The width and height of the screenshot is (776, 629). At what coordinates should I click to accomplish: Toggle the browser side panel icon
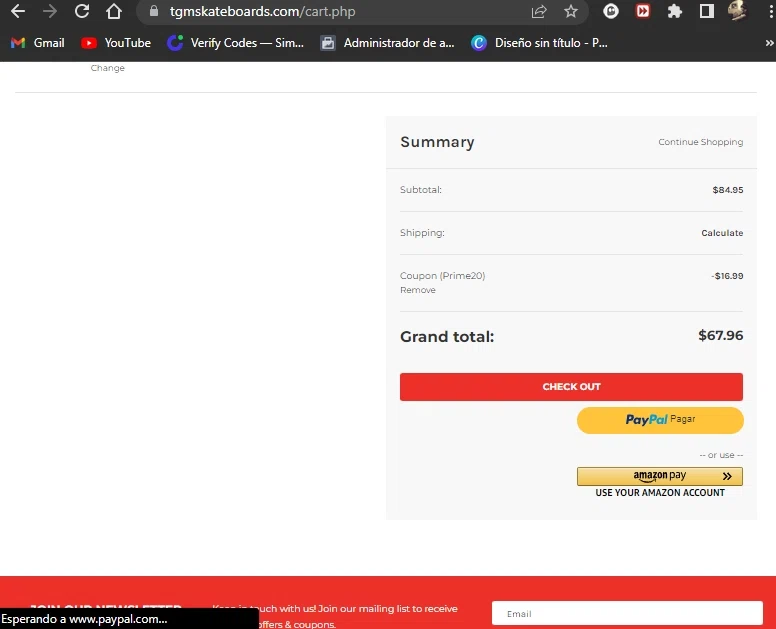click(707, 11)
